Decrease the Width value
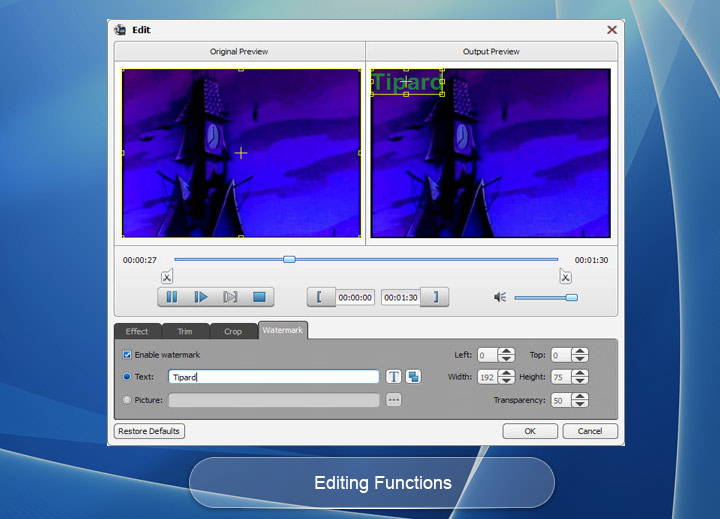Screen dimensions: 720x519 tap(506, 380)
